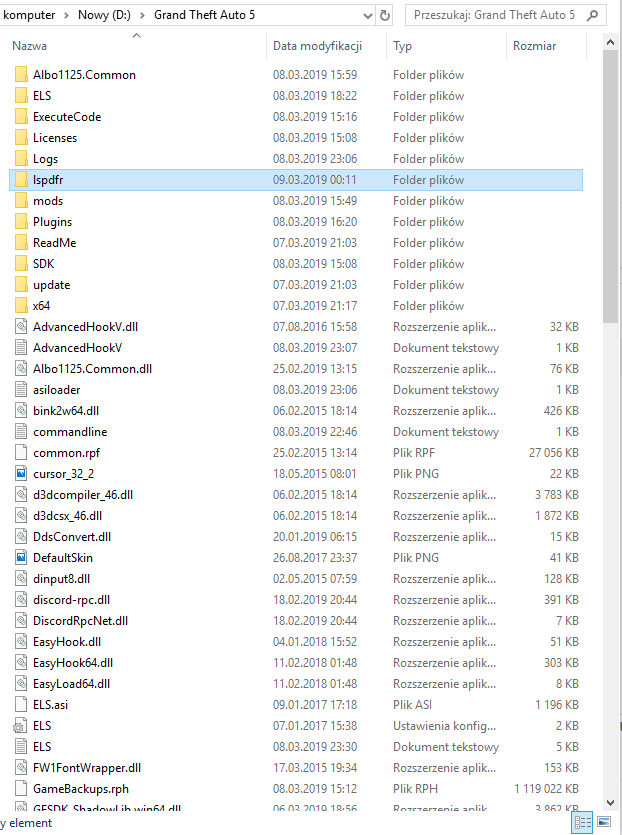622x835 pixels.
Task: Select the ELS folder icon
Action: (21, 96)
